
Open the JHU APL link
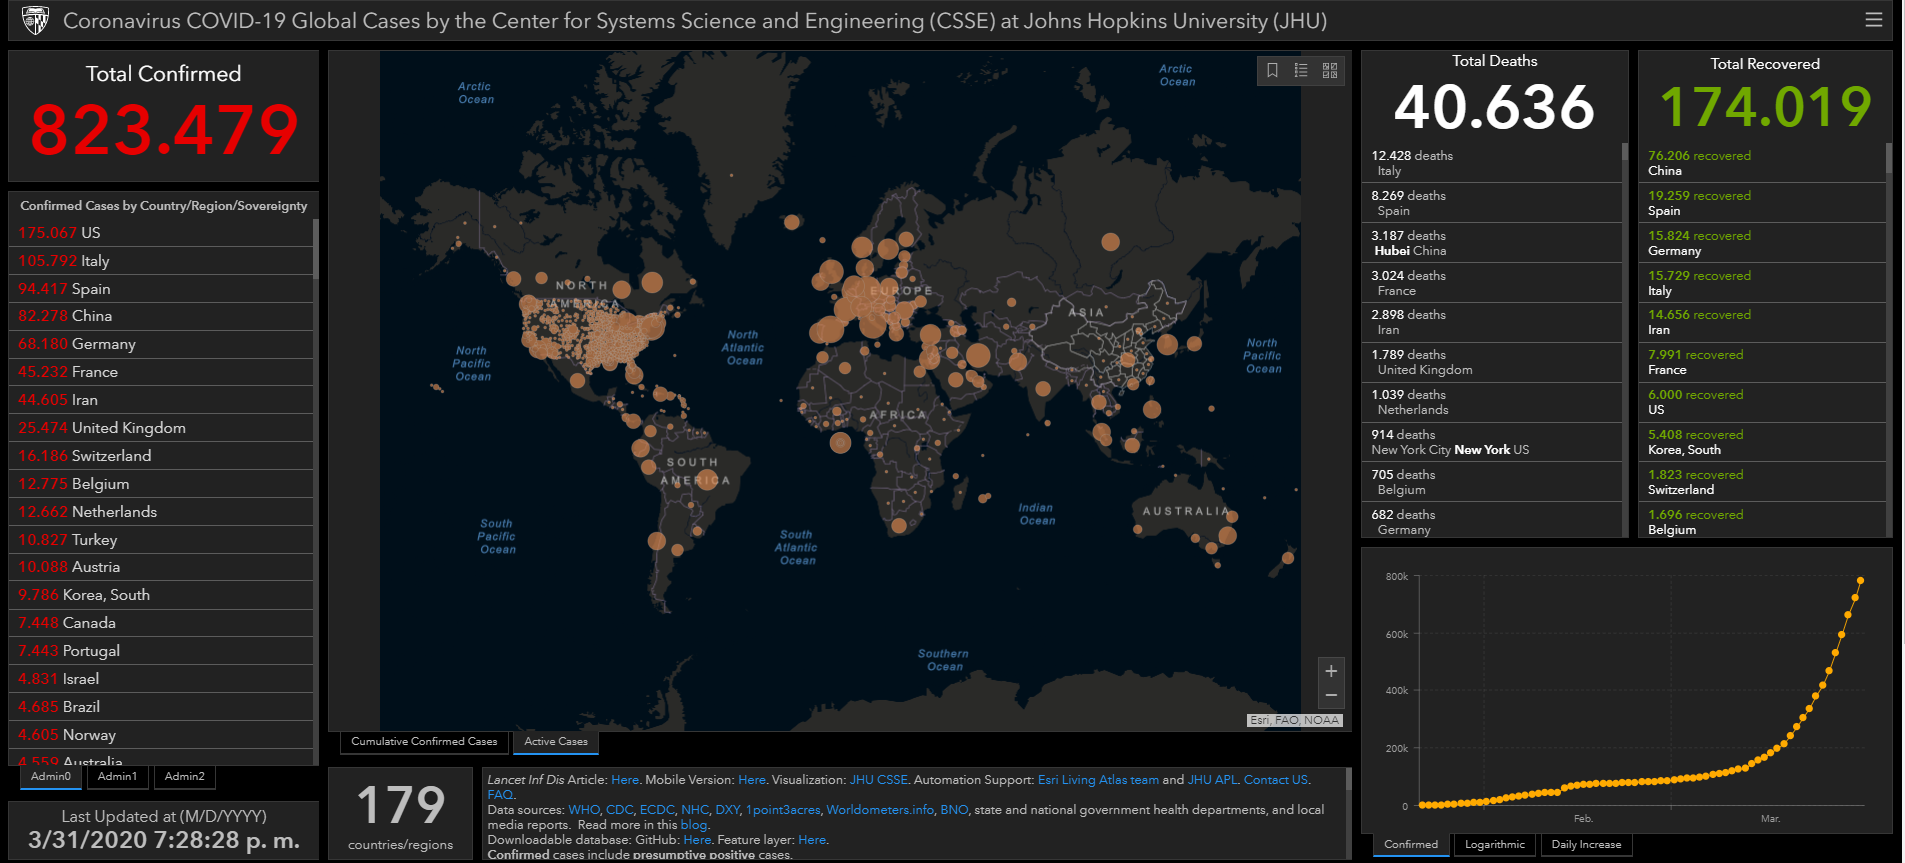pos(1212,780)
